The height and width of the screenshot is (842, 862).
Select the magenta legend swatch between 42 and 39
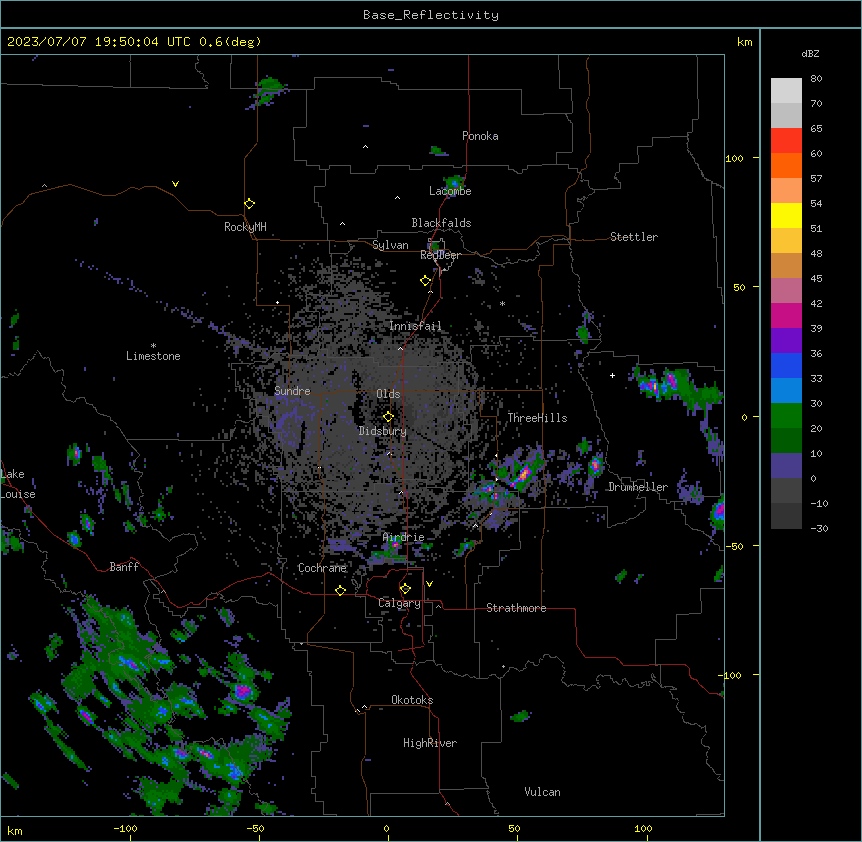786,315
